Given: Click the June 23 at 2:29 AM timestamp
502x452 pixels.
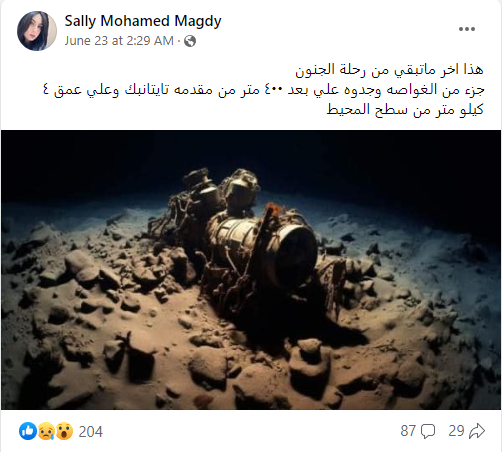Looking at the screenshot, I should pyautogui.click(x=119, y=41).
